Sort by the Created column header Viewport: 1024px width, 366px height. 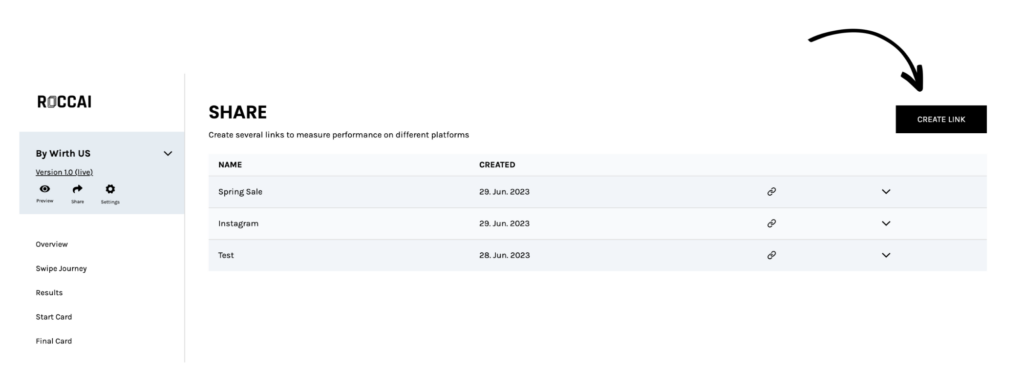[497, 165]
